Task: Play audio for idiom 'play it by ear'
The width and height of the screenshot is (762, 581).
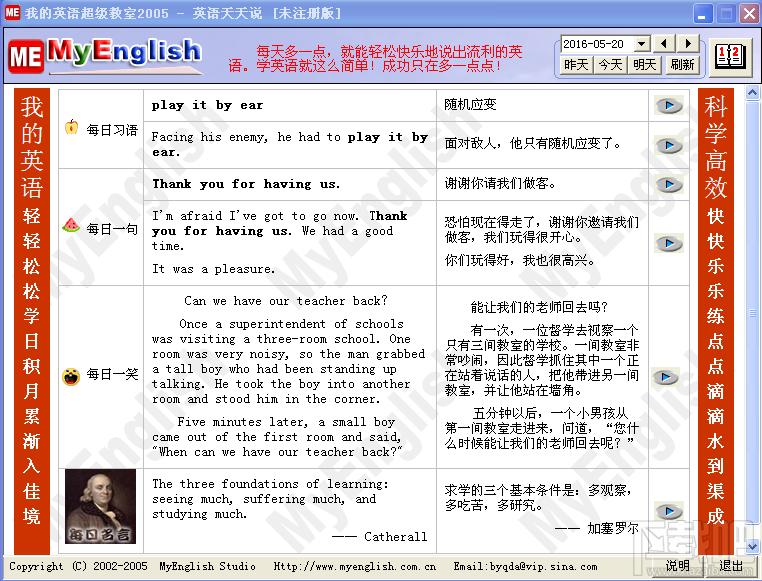Action: 669,105
